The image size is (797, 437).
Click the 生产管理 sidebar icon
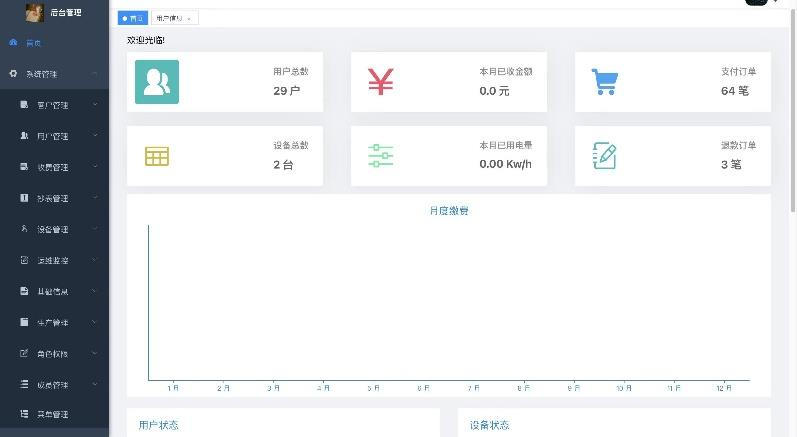pyautogui.click(x=24, y=322)
